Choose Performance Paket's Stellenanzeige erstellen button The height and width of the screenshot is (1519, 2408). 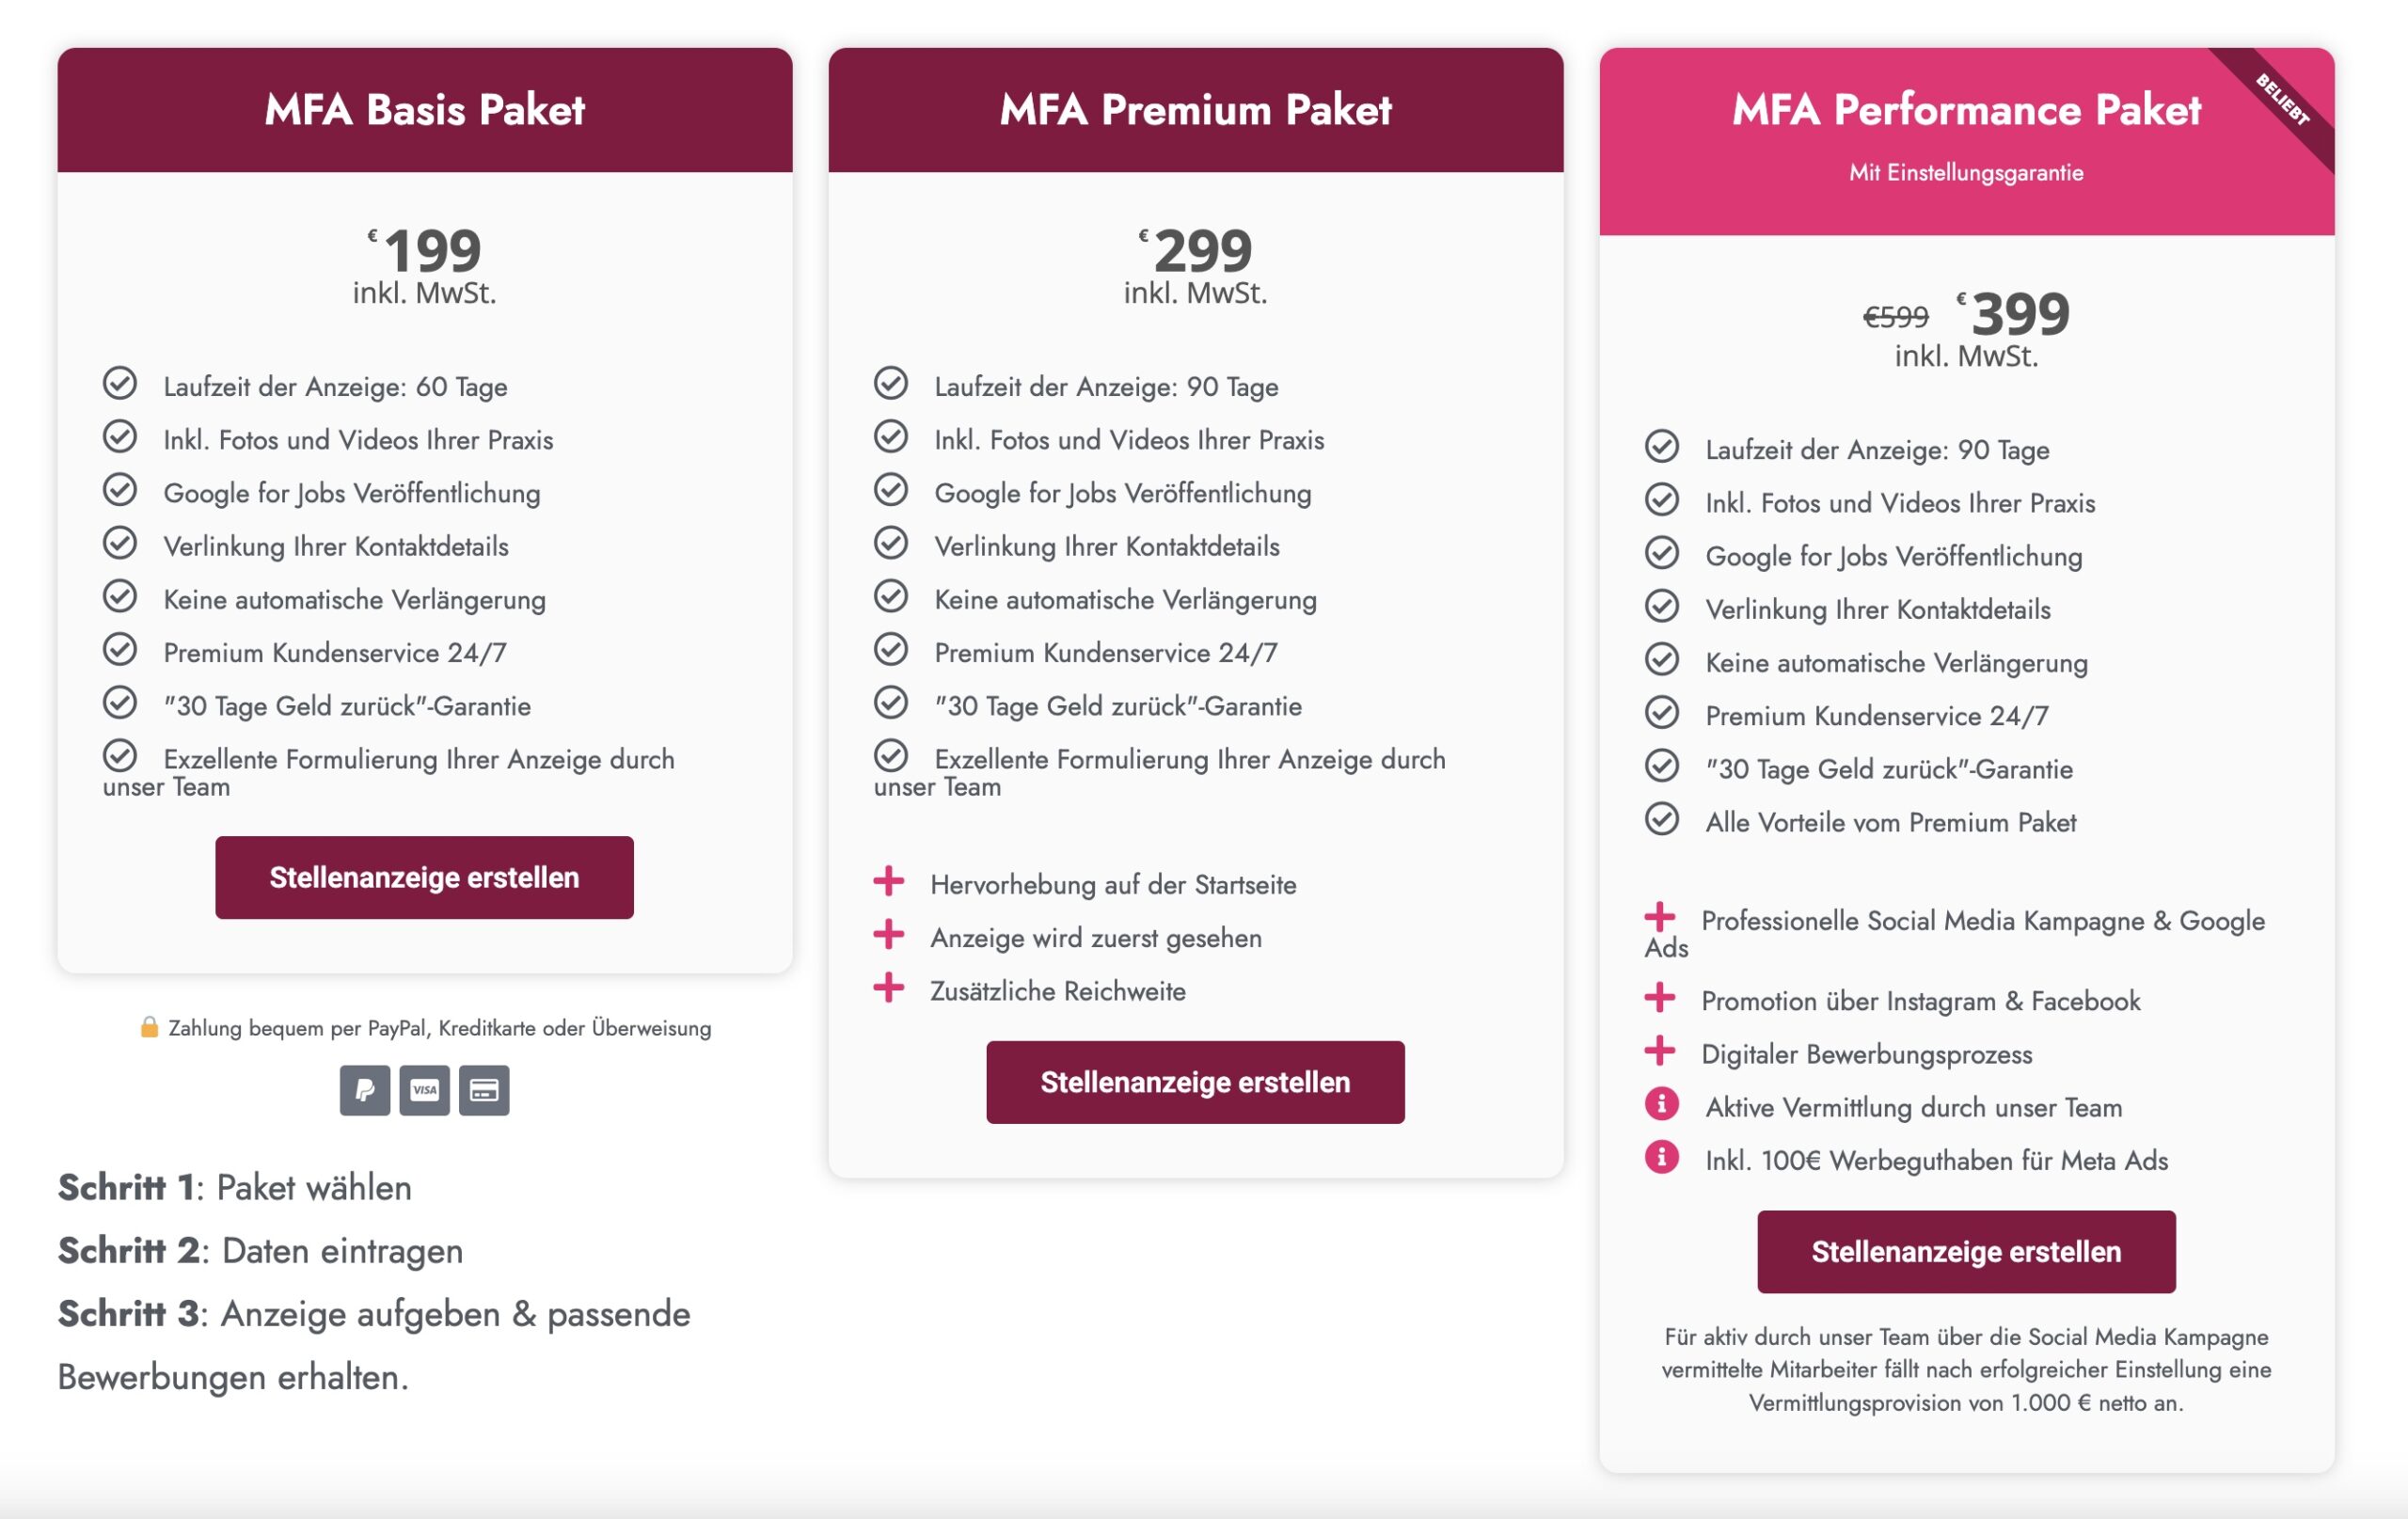(x=1965, y=1251)
